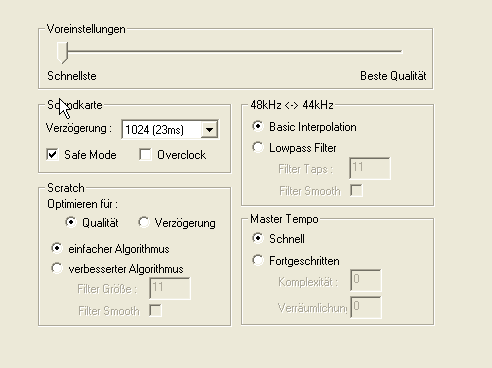Select Fortgeschritten in Master Tempo
492x368 pixels.
point(258,260)
